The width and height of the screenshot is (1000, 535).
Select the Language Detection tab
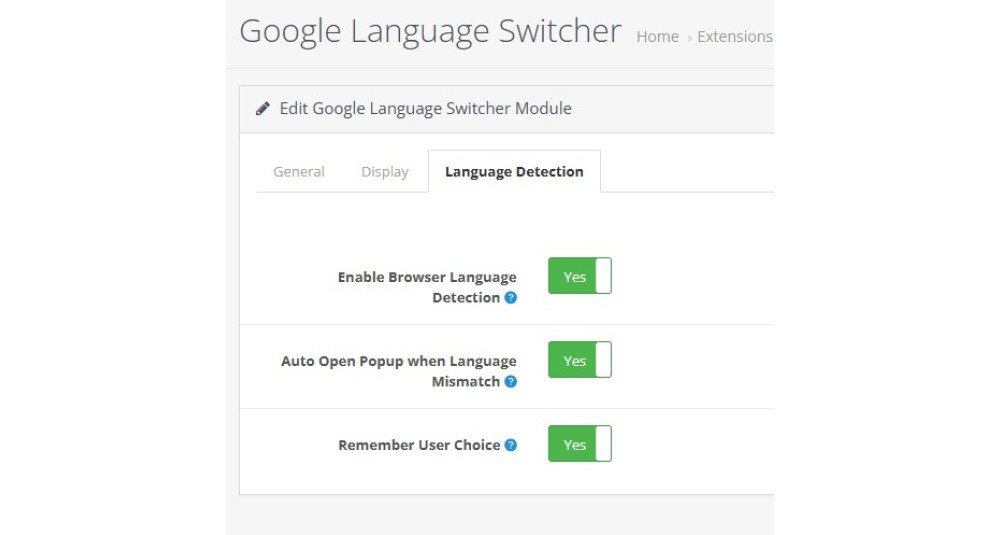pyautogui.click(x=514, y=172)
